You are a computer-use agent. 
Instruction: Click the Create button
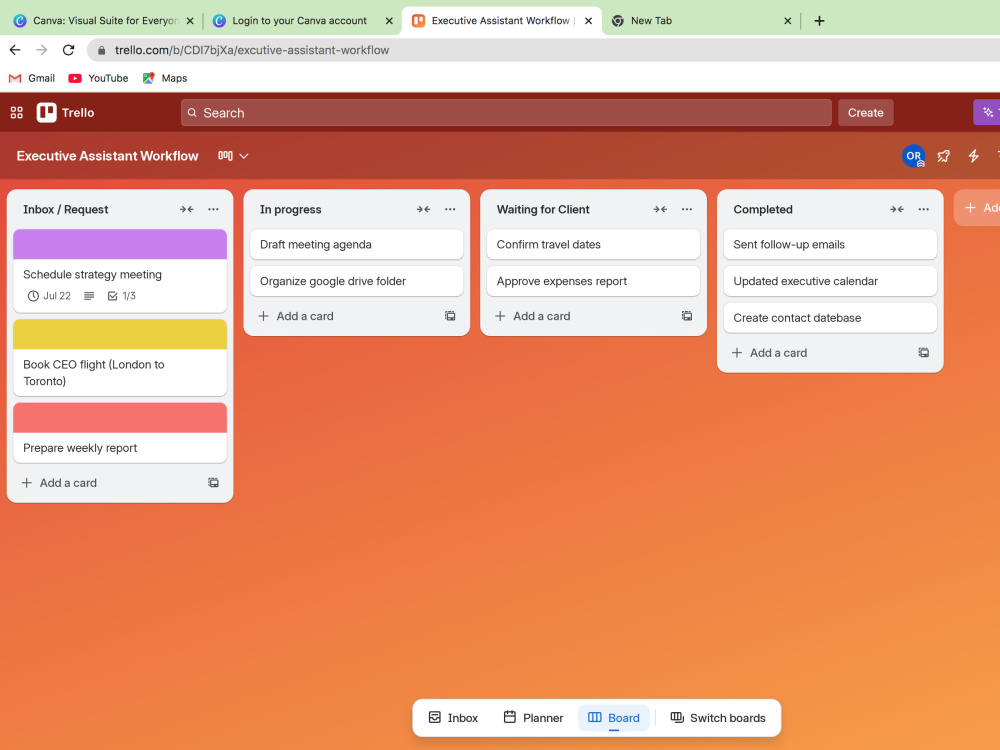865,112
